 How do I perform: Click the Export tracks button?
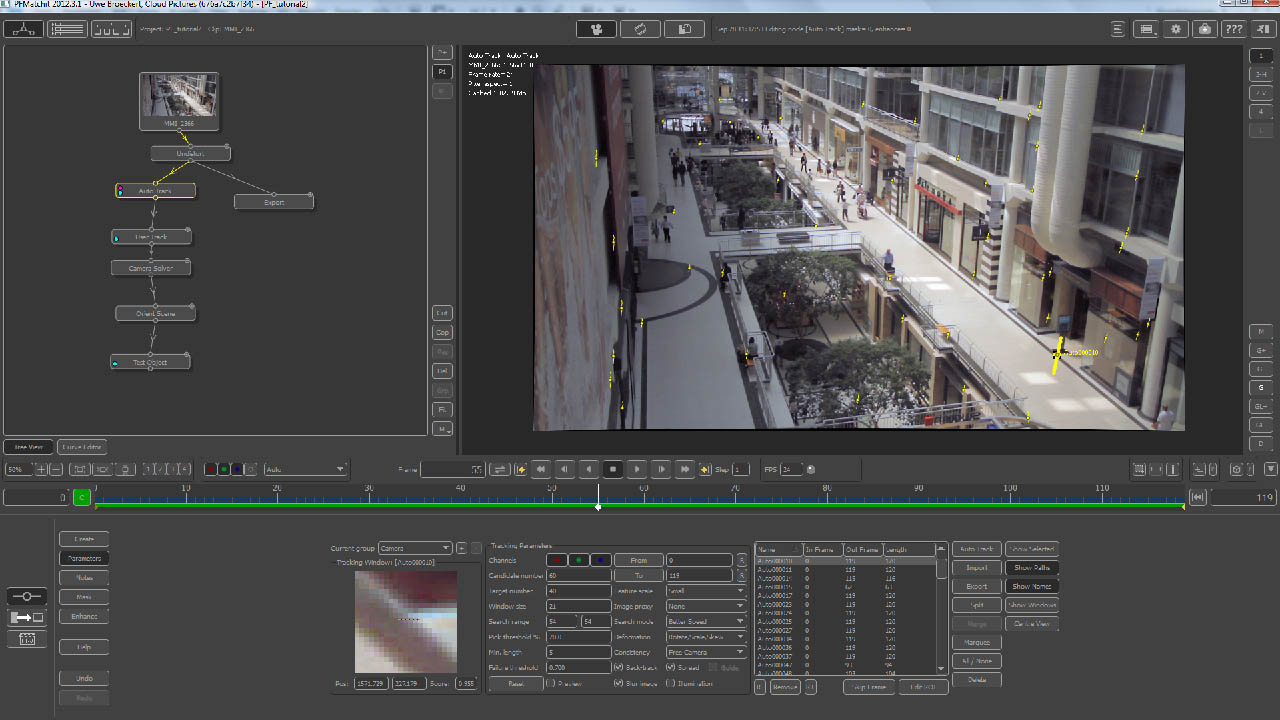coord(976,587)
